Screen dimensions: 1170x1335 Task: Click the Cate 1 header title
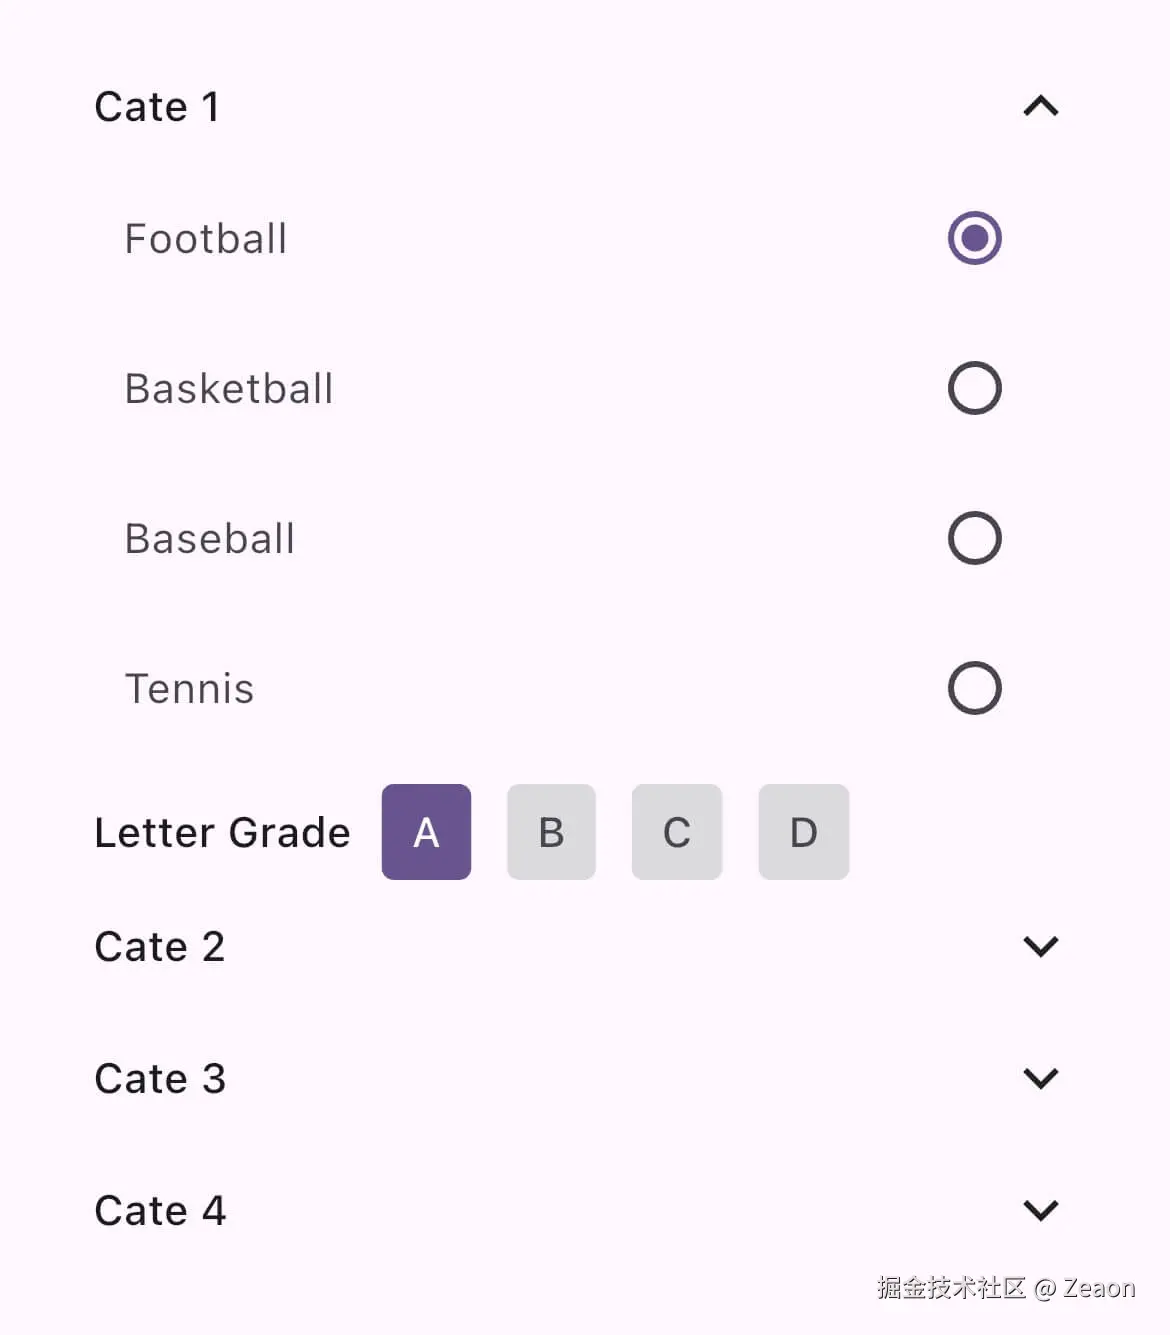(157, 107)
